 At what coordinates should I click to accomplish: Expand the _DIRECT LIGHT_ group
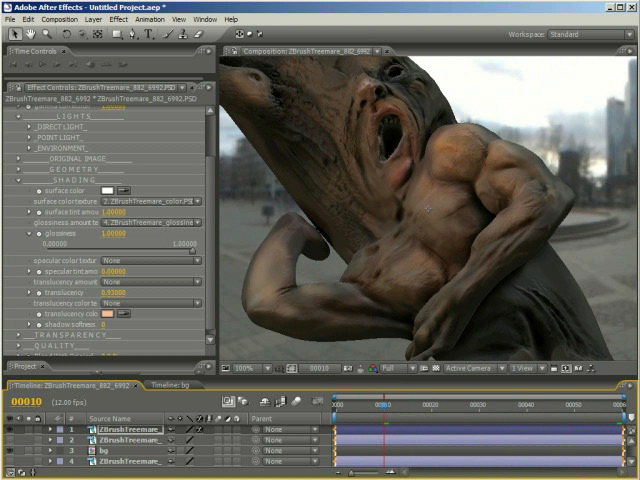pos(29,127)
